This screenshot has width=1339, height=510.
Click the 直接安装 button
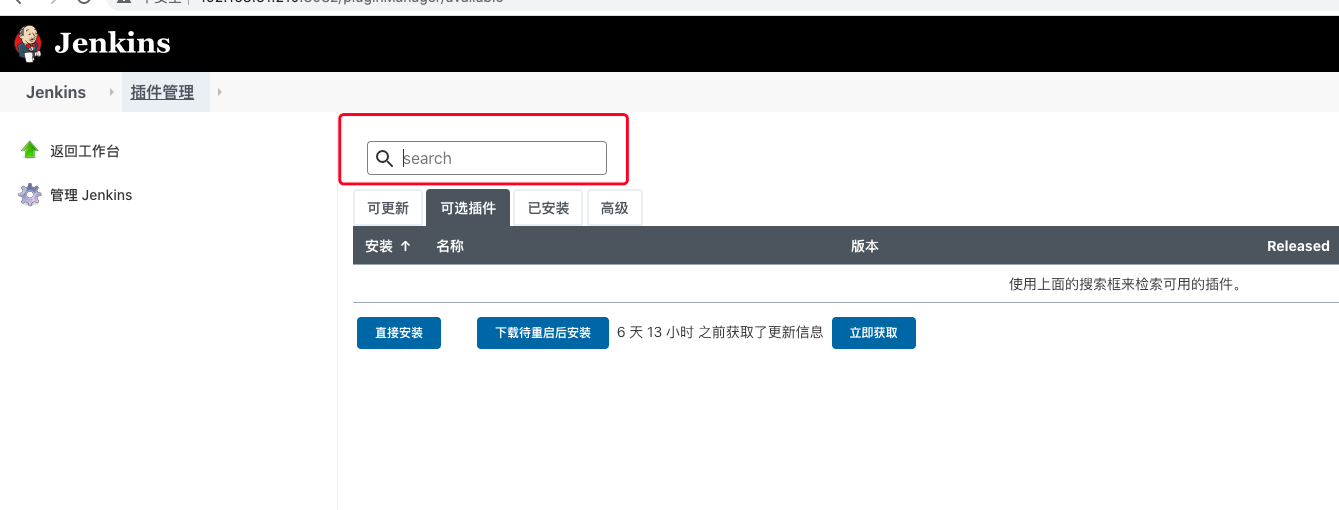tap(399, 333)
